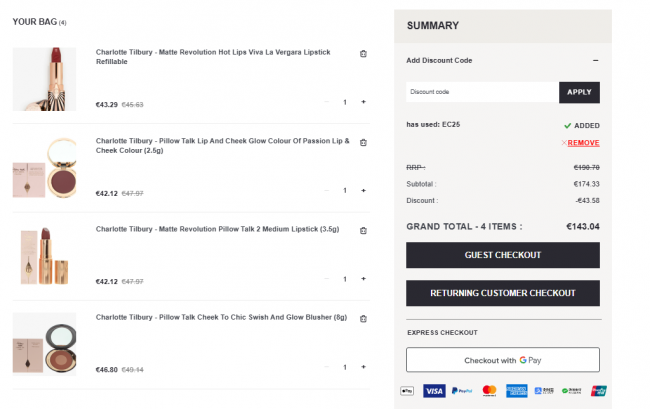
Task: Collapse the Add Discount Code section
Action: pyautogui.click(x=595, y=61)
